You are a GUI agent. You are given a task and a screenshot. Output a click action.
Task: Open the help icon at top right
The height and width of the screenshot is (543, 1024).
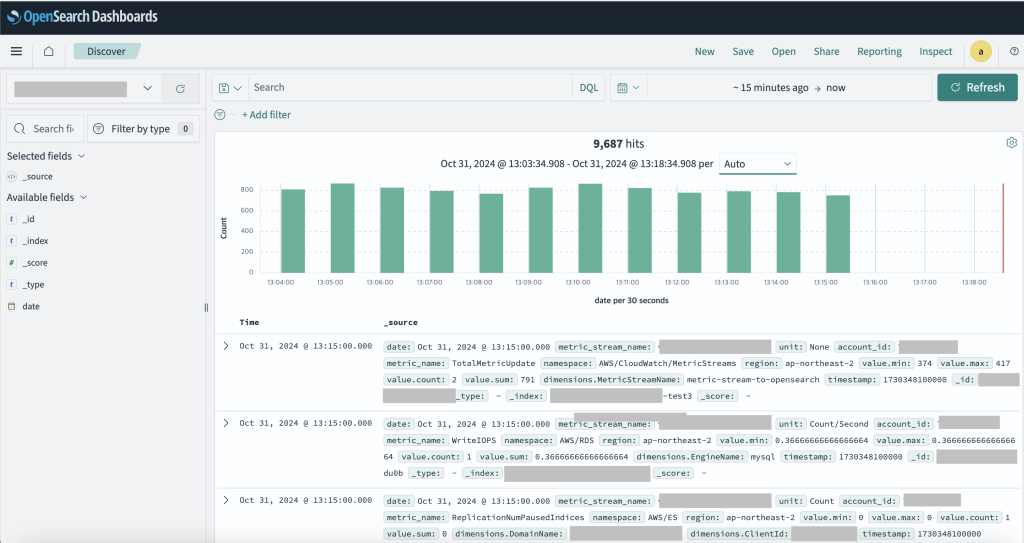[x=1014, y=51]
